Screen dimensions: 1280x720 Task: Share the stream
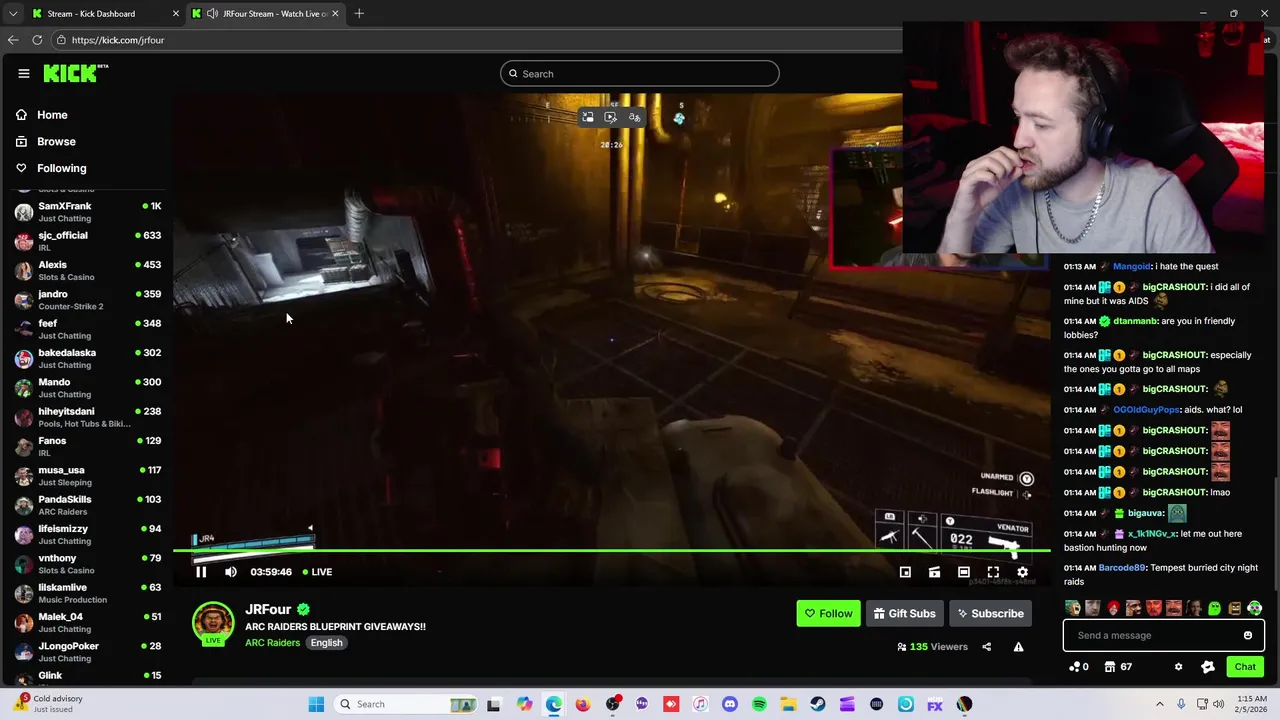[986, 647]
